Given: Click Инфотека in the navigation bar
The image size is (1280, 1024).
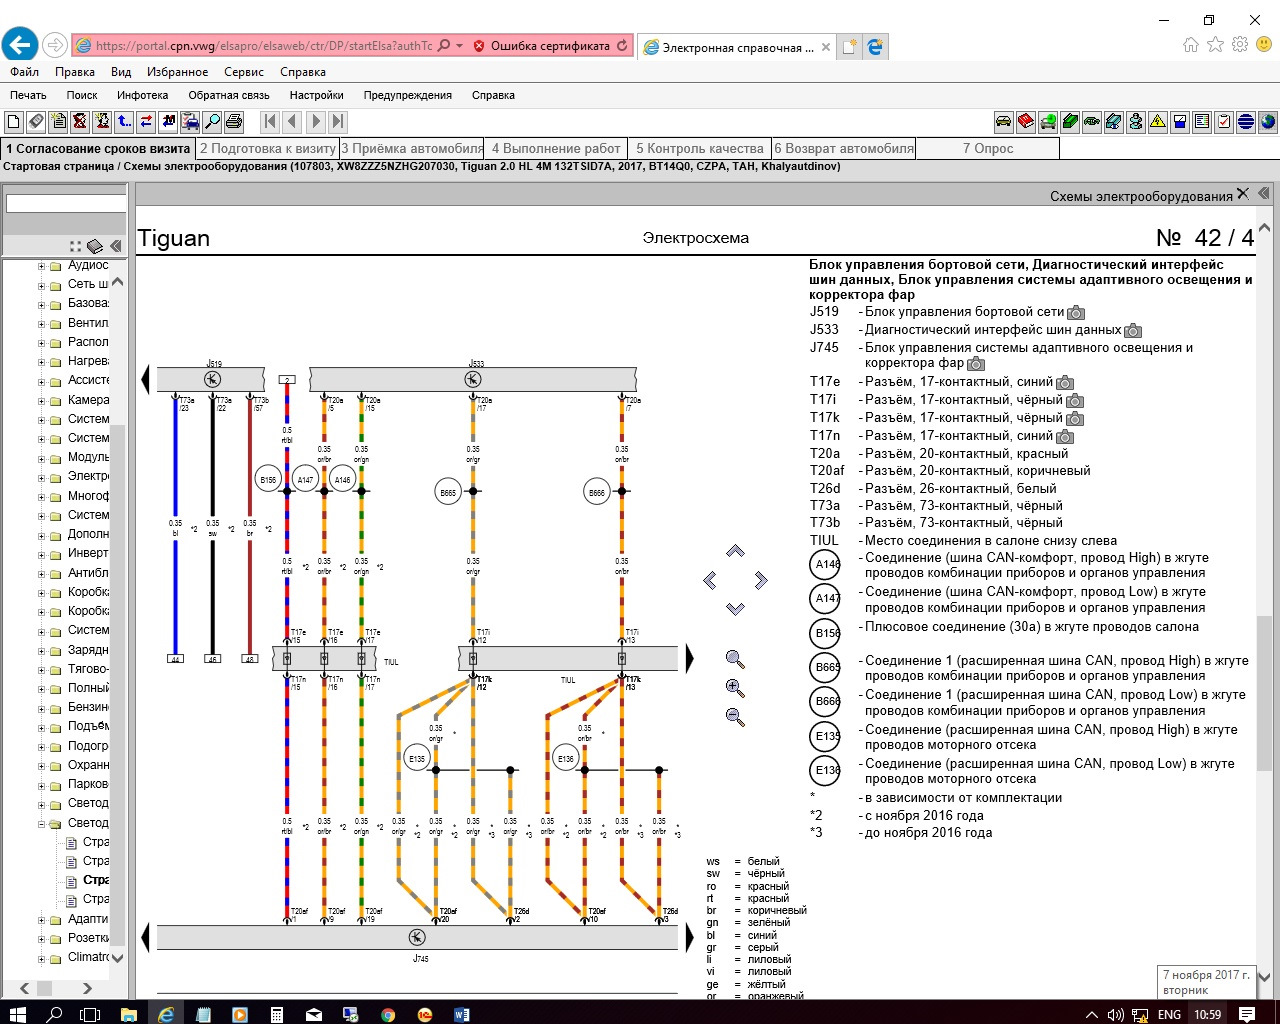Looking at the screenshot, I should [142, 95].
